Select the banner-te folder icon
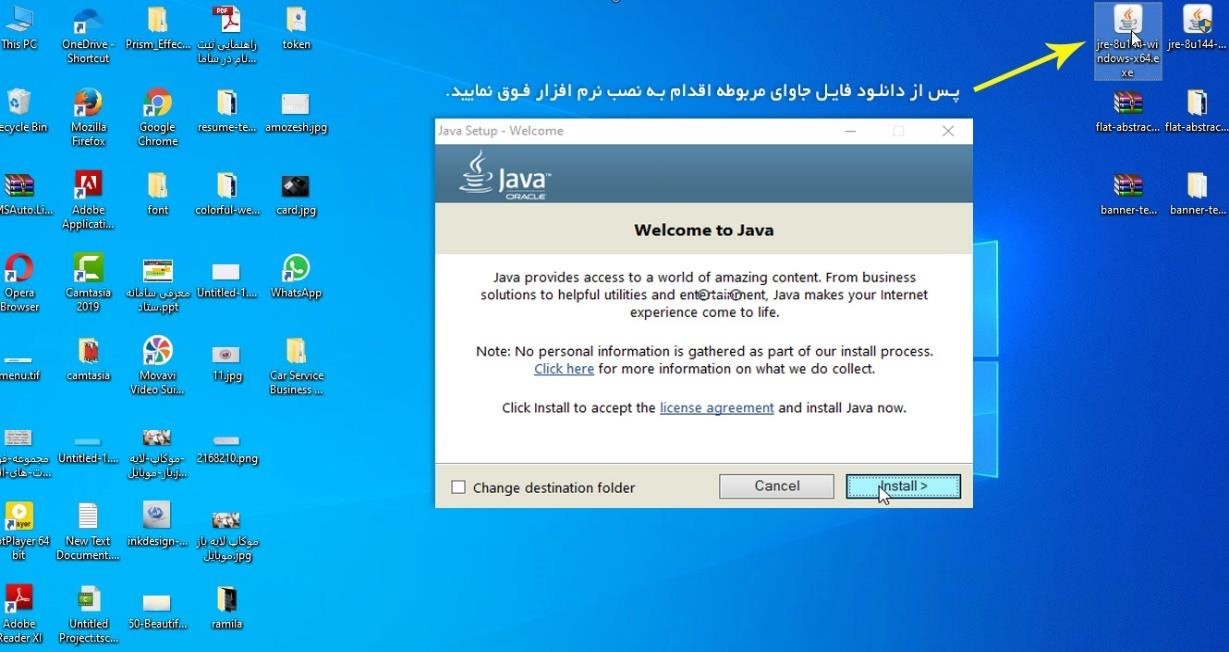This screenshot has height=652, width=1229. (x=1197, y=193)
